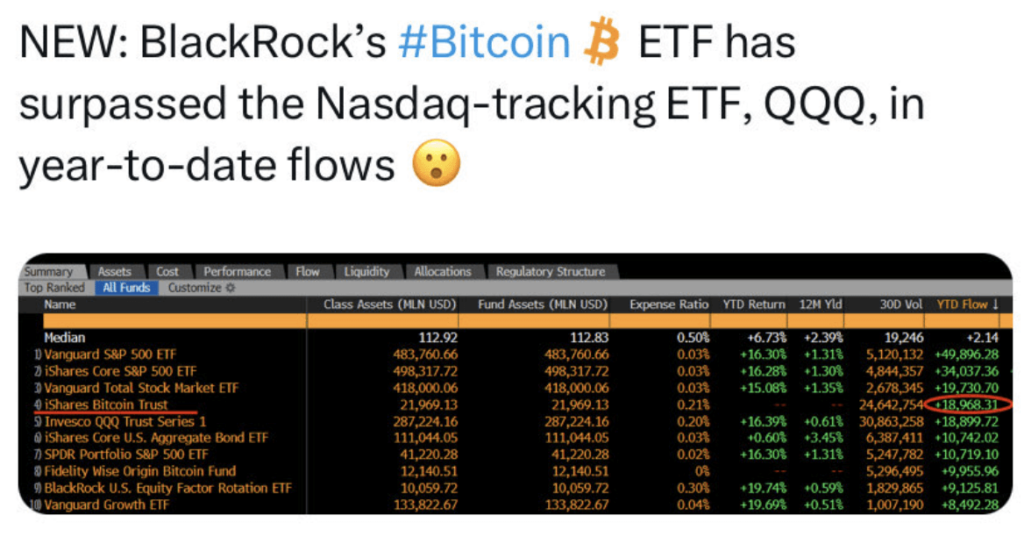Select the Performance tab
This screenshot has width=1024, height=558.
237,272
